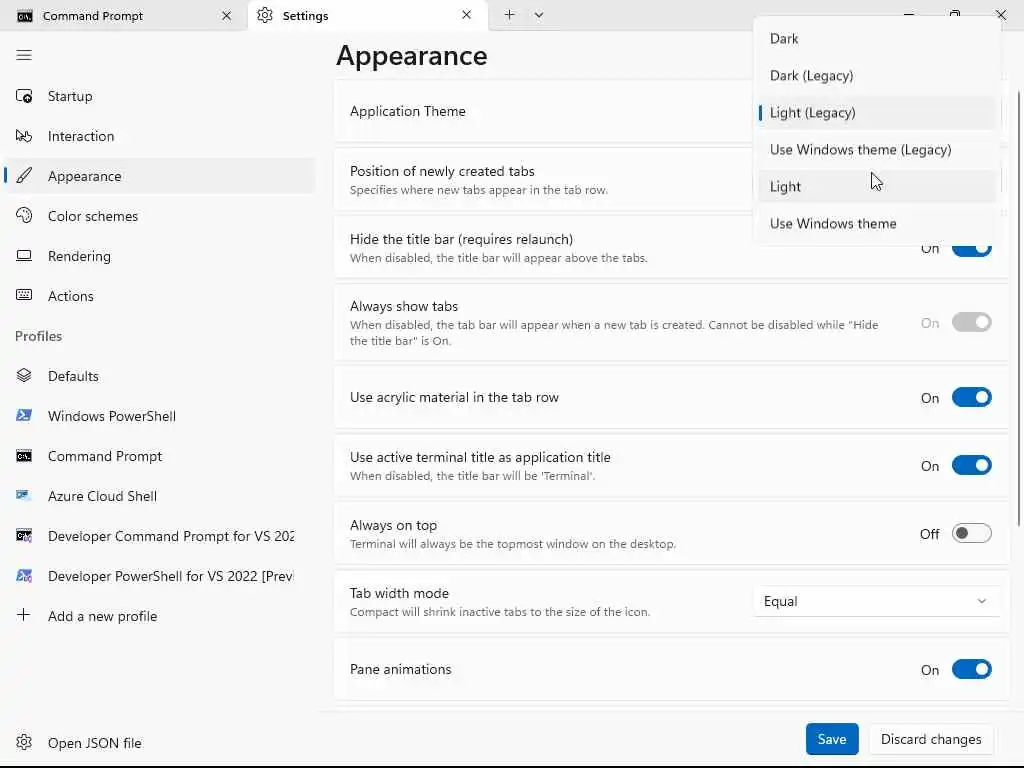Add a new profile

(x=159, y=616)
